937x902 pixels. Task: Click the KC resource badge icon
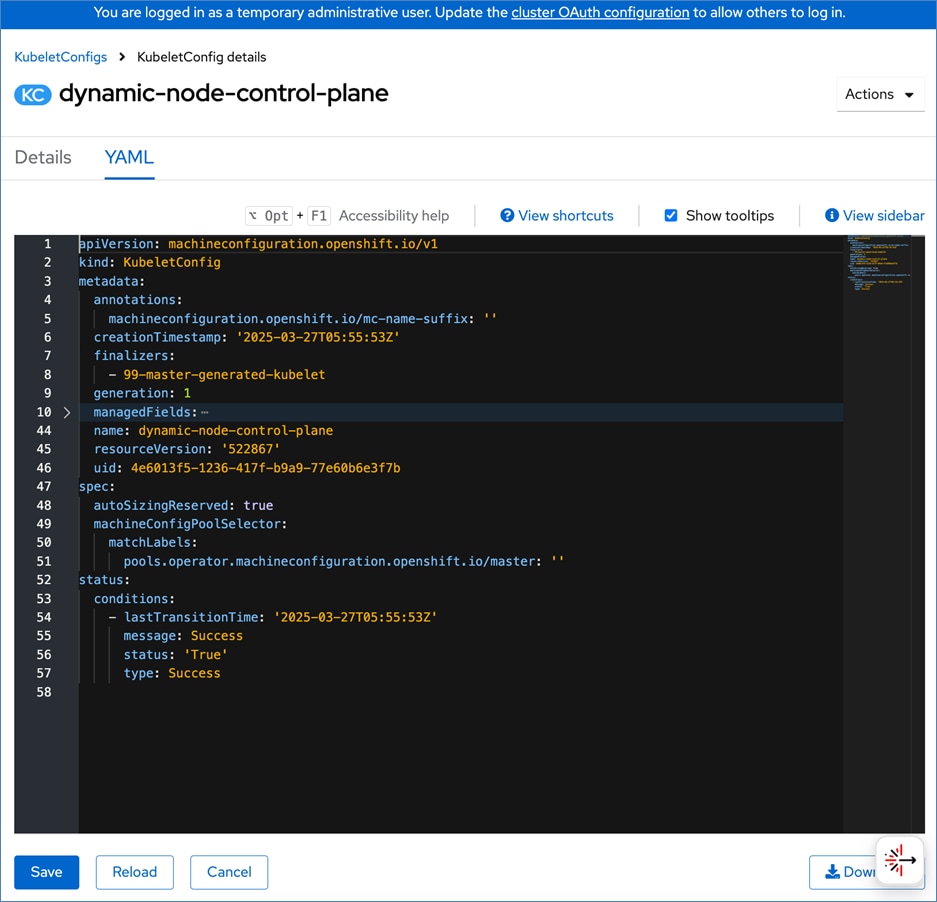[x=33, y=94]
